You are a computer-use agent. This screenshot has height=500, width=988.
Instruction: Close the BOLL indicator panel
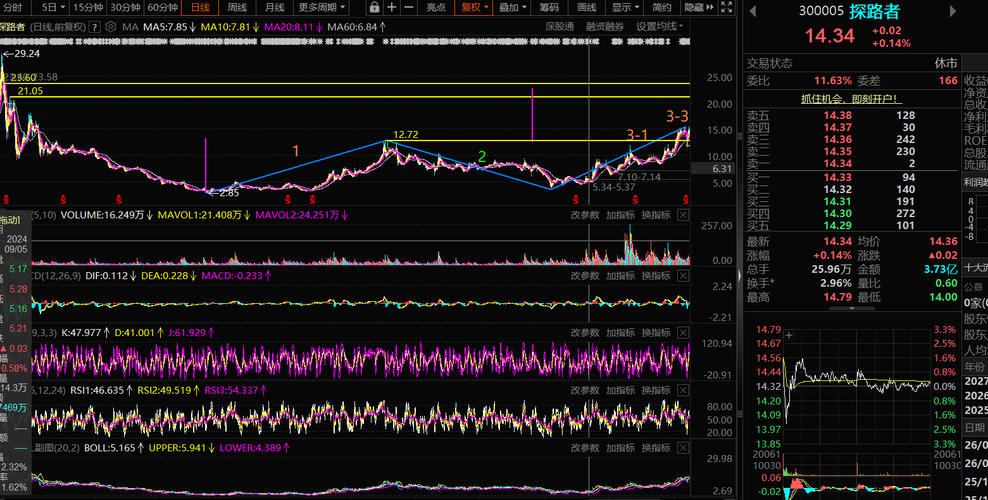click(682, 448)
